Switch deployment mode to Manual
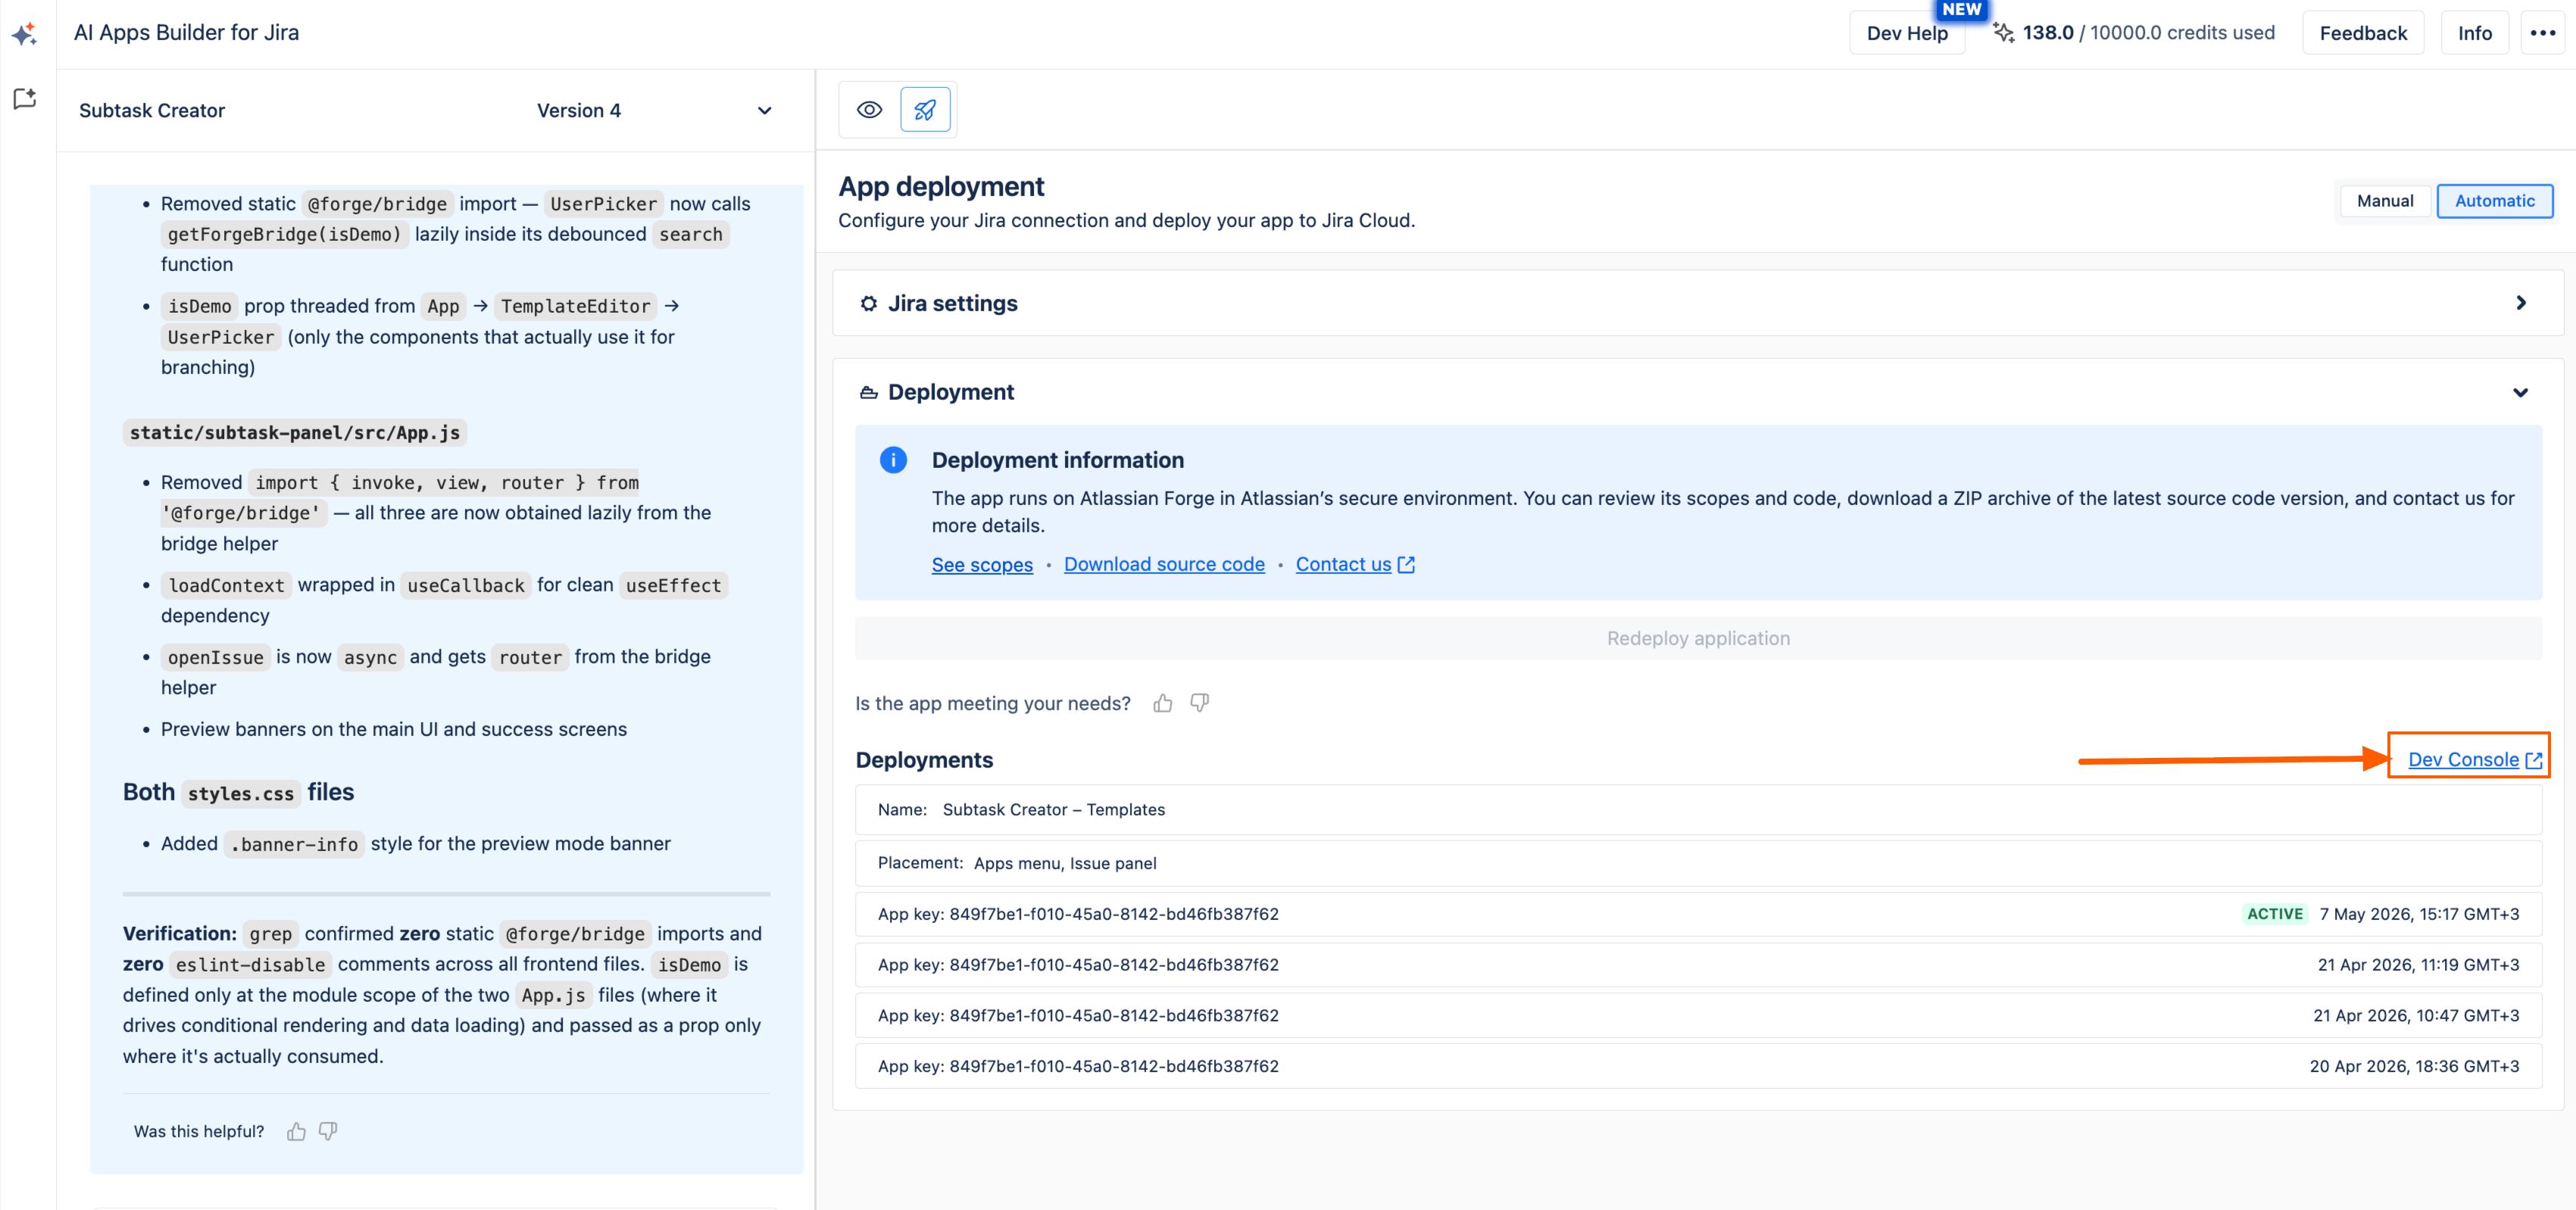This screenshot has height=1210, width=2576. point(2385,201)
